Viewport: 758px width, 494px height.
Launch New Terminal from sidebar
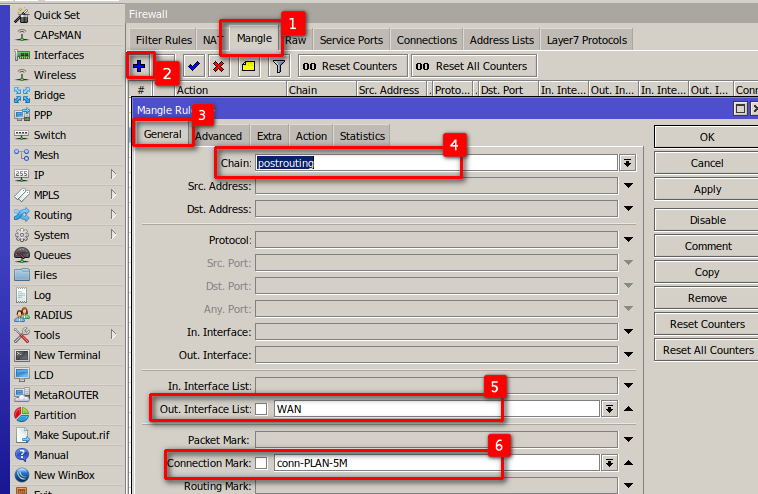pyautogui.click(x=66, y=355)
